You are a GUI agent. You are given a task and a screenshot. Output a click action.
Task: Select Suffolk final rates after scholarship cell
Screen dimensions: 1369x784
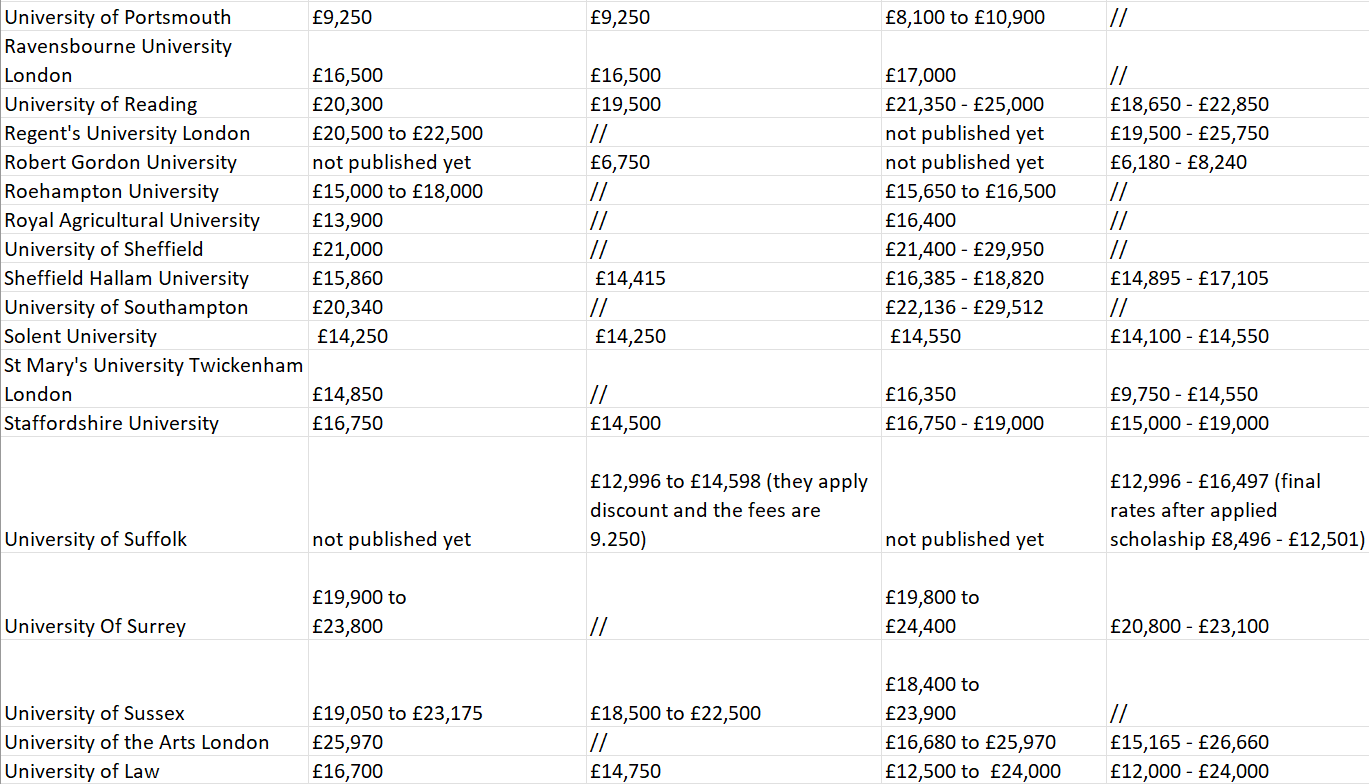[1236, 510]
